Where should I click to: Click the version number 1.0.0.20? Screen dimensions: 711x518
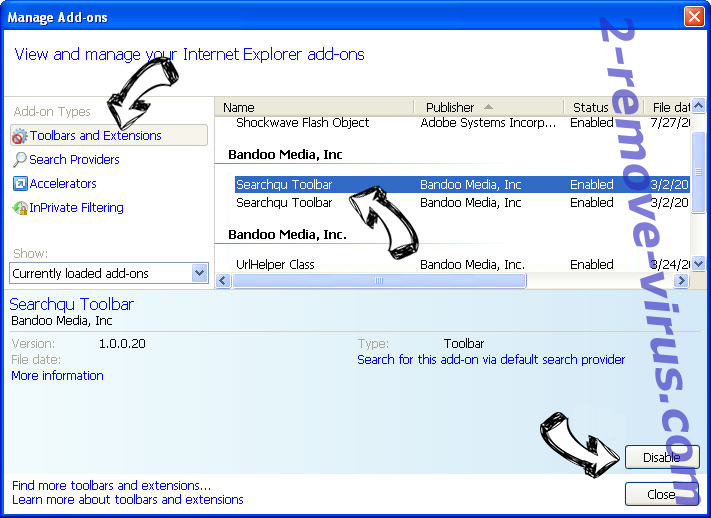(122, 344)
